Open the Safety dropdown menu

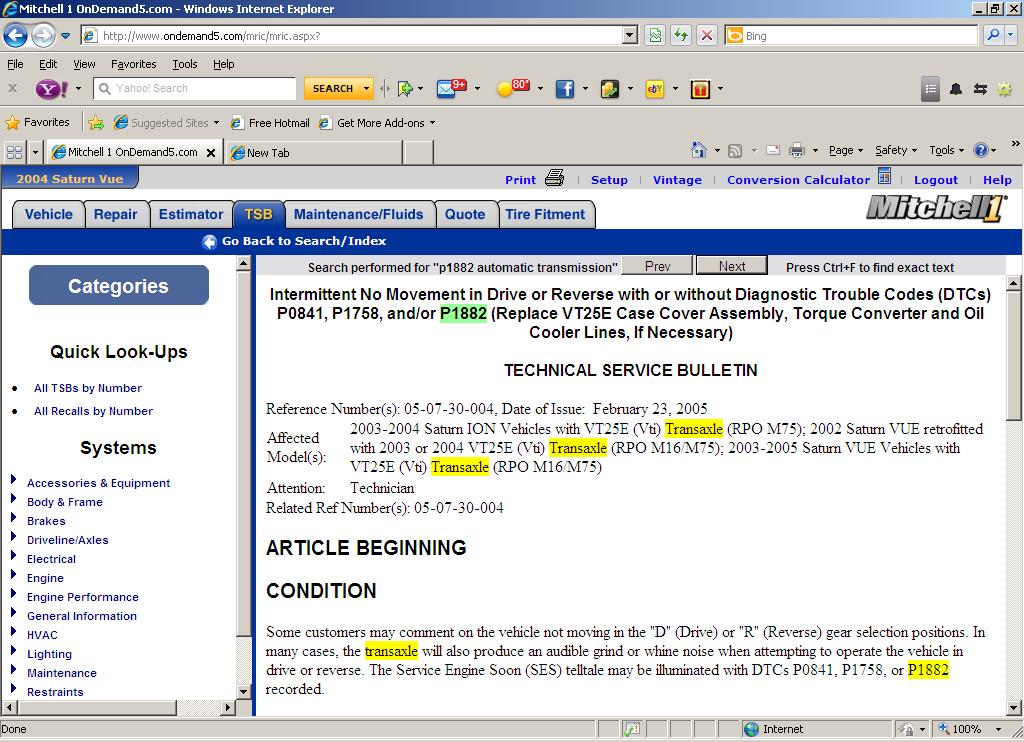[896, 151]
